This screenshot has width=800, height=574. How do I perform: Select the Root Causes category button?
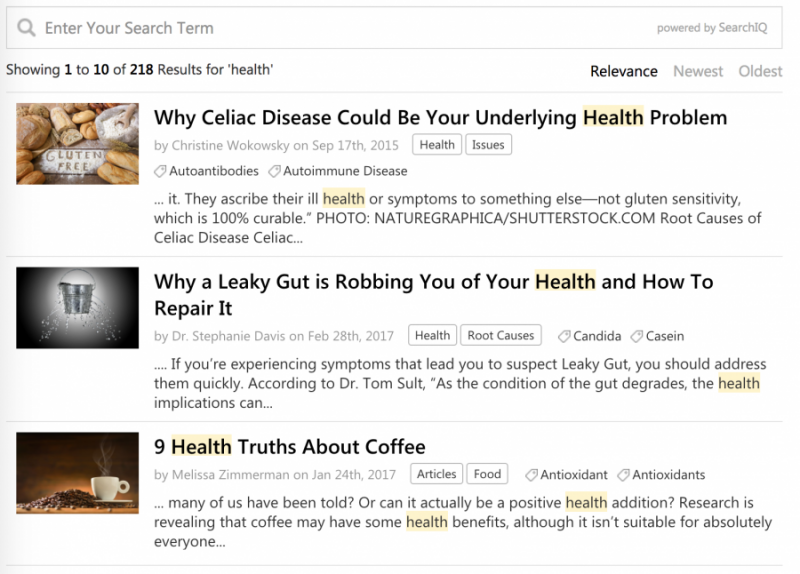click(501, 335)
